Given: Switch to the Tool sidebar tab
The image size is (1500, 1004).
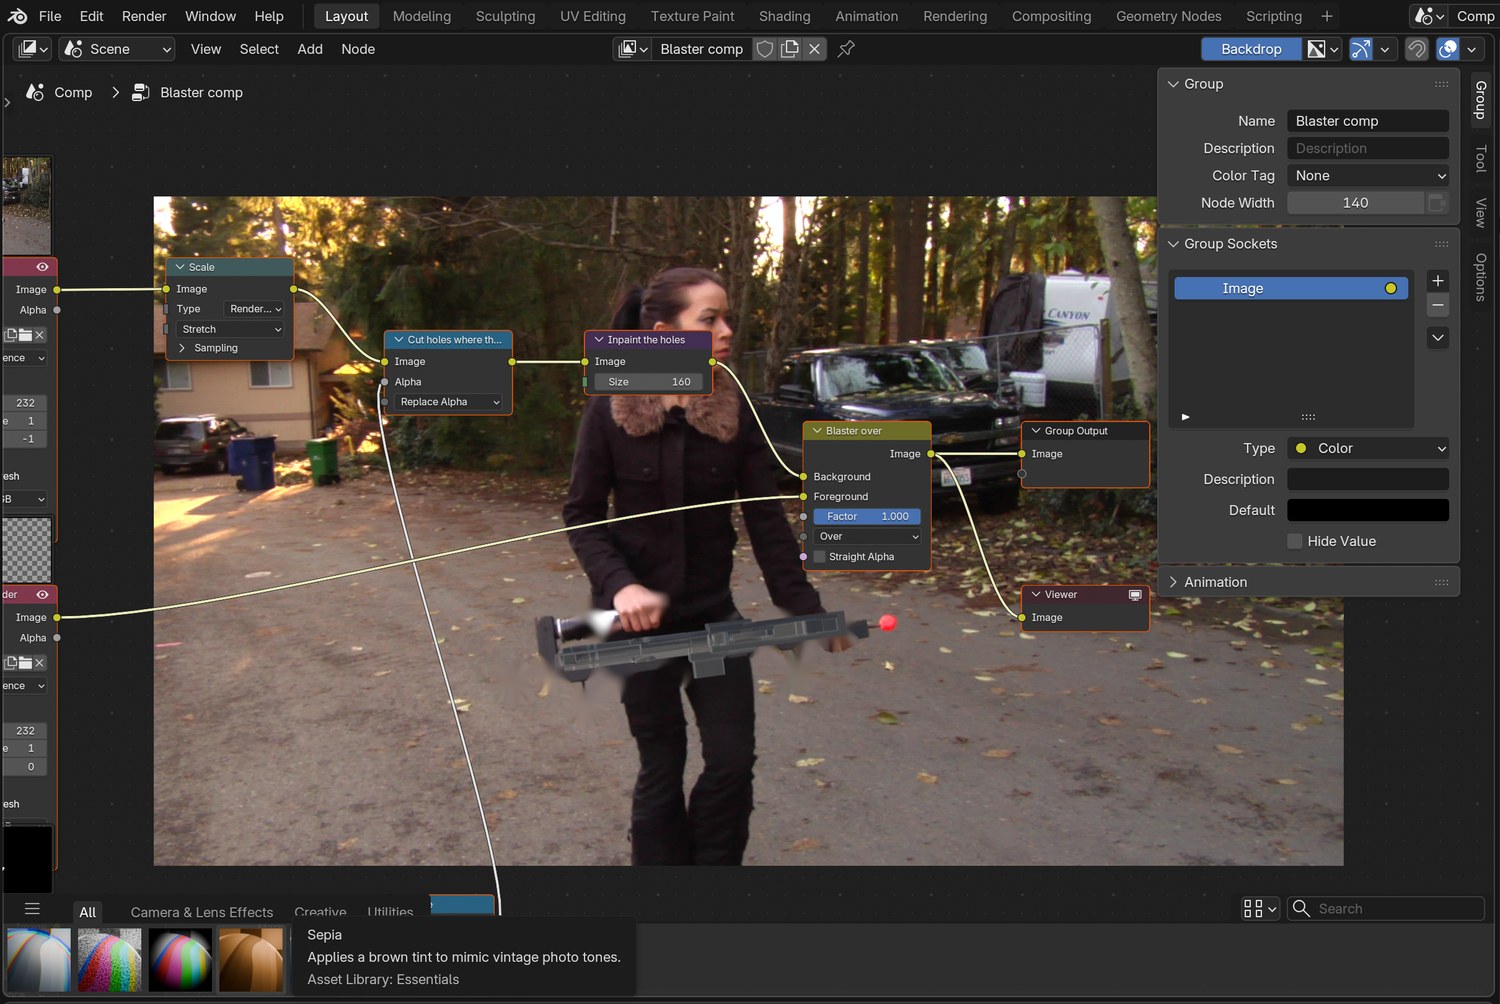Looking at the screenshot, I should click(1481, 158).
